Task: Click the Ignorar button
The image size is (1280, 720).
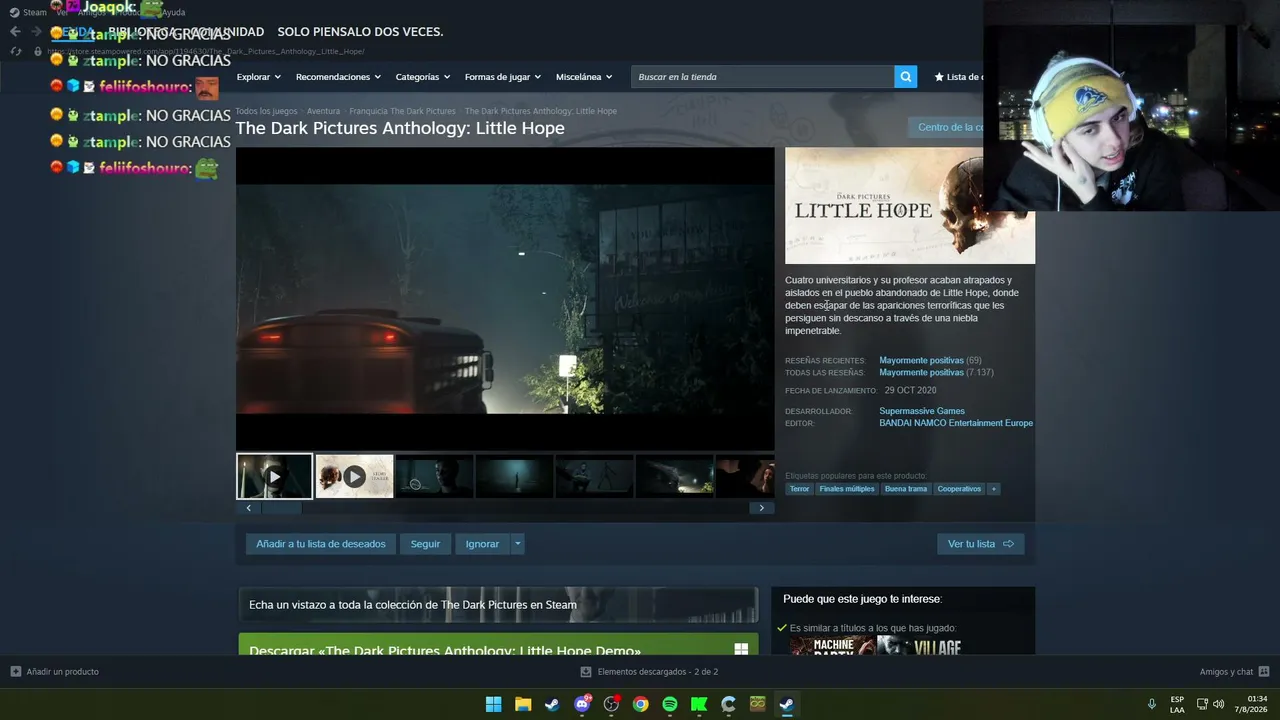Action: 482,544
